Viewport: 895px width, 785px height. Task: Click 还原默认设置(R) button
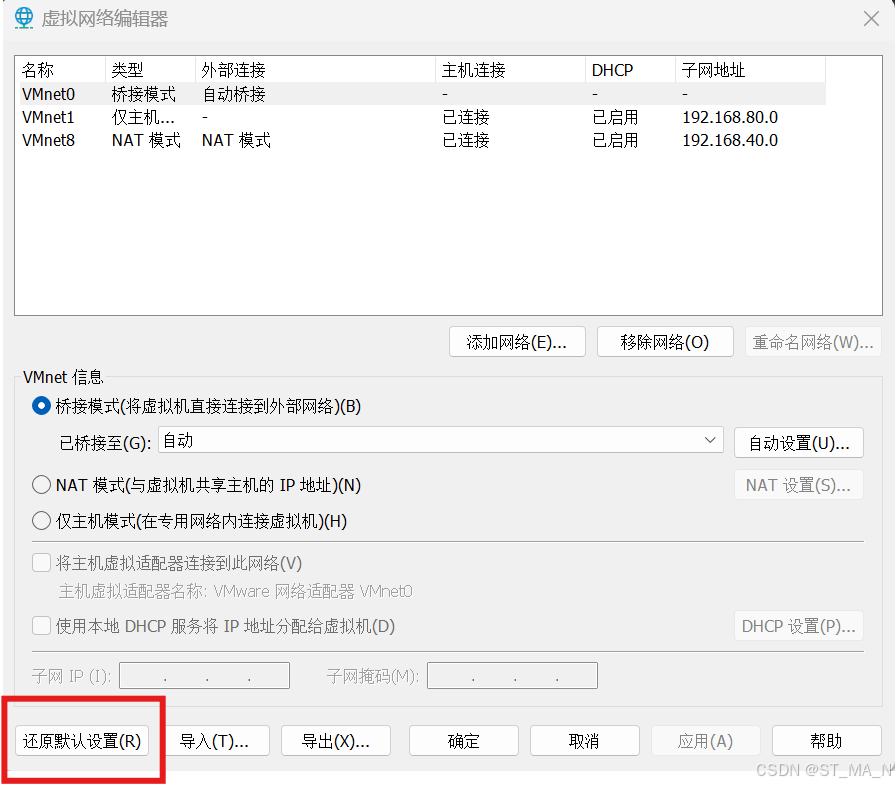pos(82,740)
